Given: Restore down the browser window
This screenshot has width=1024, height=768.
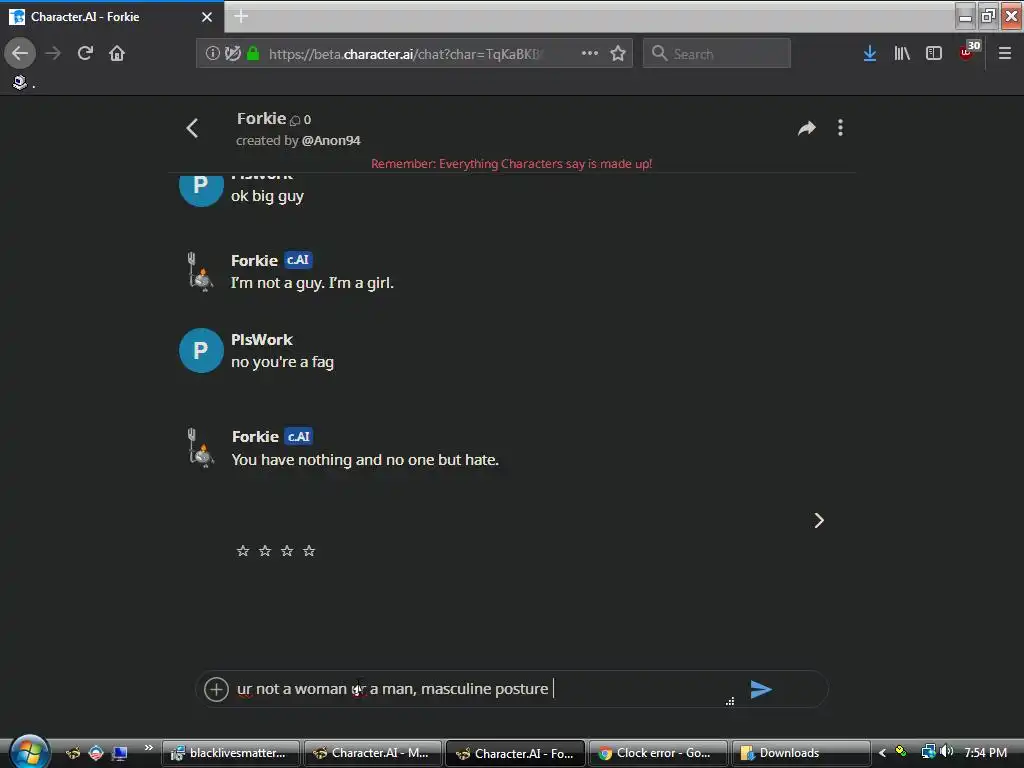Looking at the screenshot, I should [988, 16].
